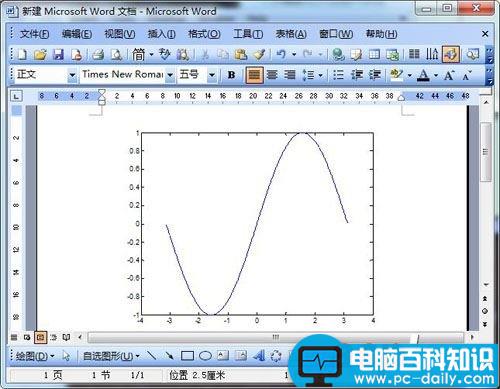Close the document with menu bar X

pos(485,34)
